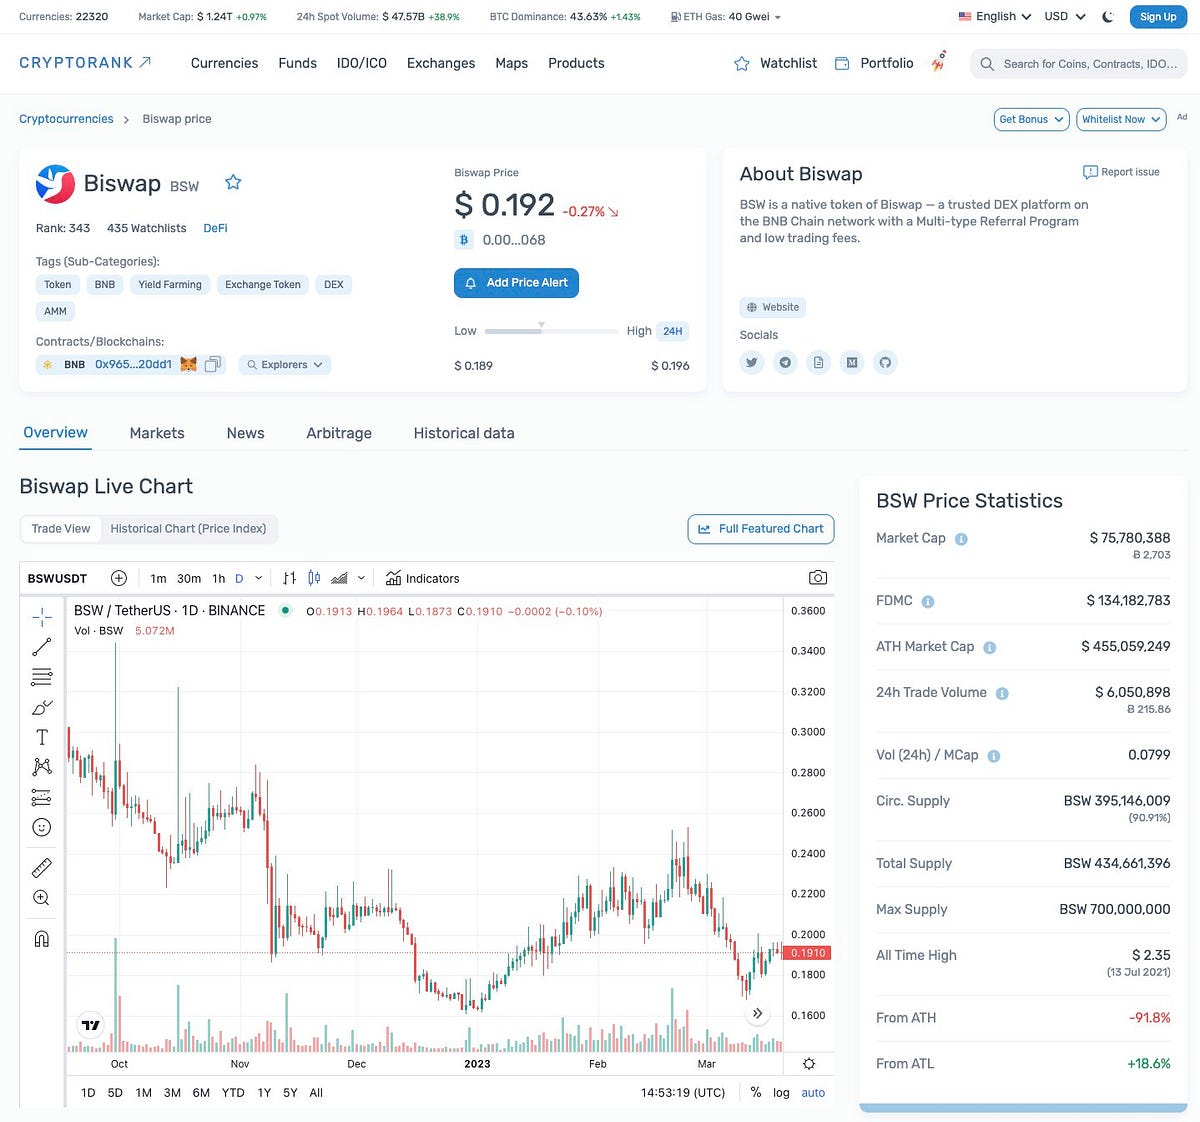Toggle percent scale on chart
This screenshot has width=1200, height=1122.
click(x=756, y=1093)
